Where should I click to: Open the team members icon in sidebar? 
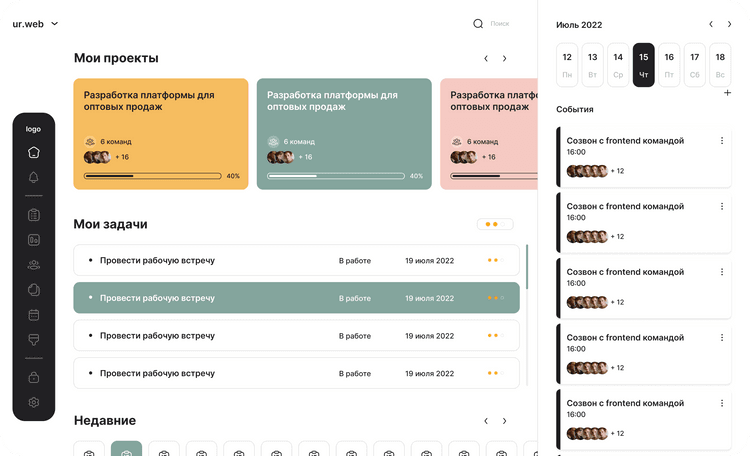click(33, 265)
